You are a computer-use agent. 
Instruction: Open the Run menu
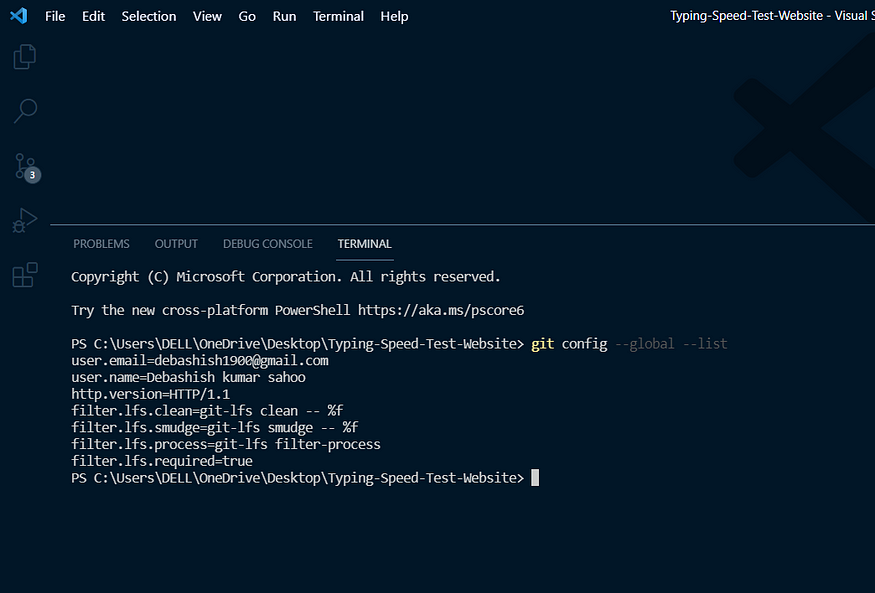point(284,16)
